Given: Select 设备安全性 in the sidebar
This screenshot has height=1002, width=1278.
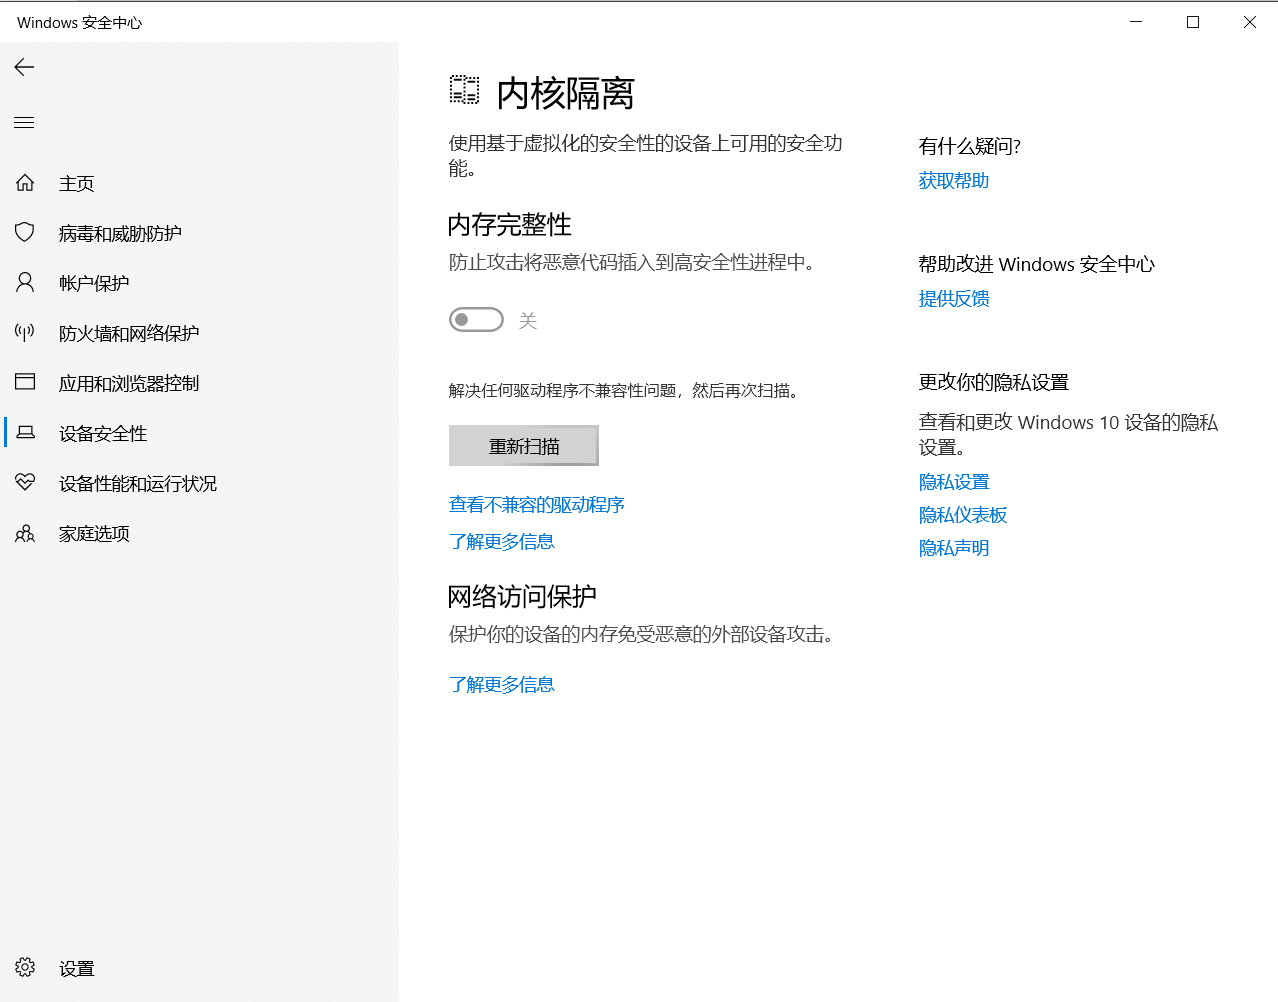Looking at the screenshot, I should pos(200,433).
